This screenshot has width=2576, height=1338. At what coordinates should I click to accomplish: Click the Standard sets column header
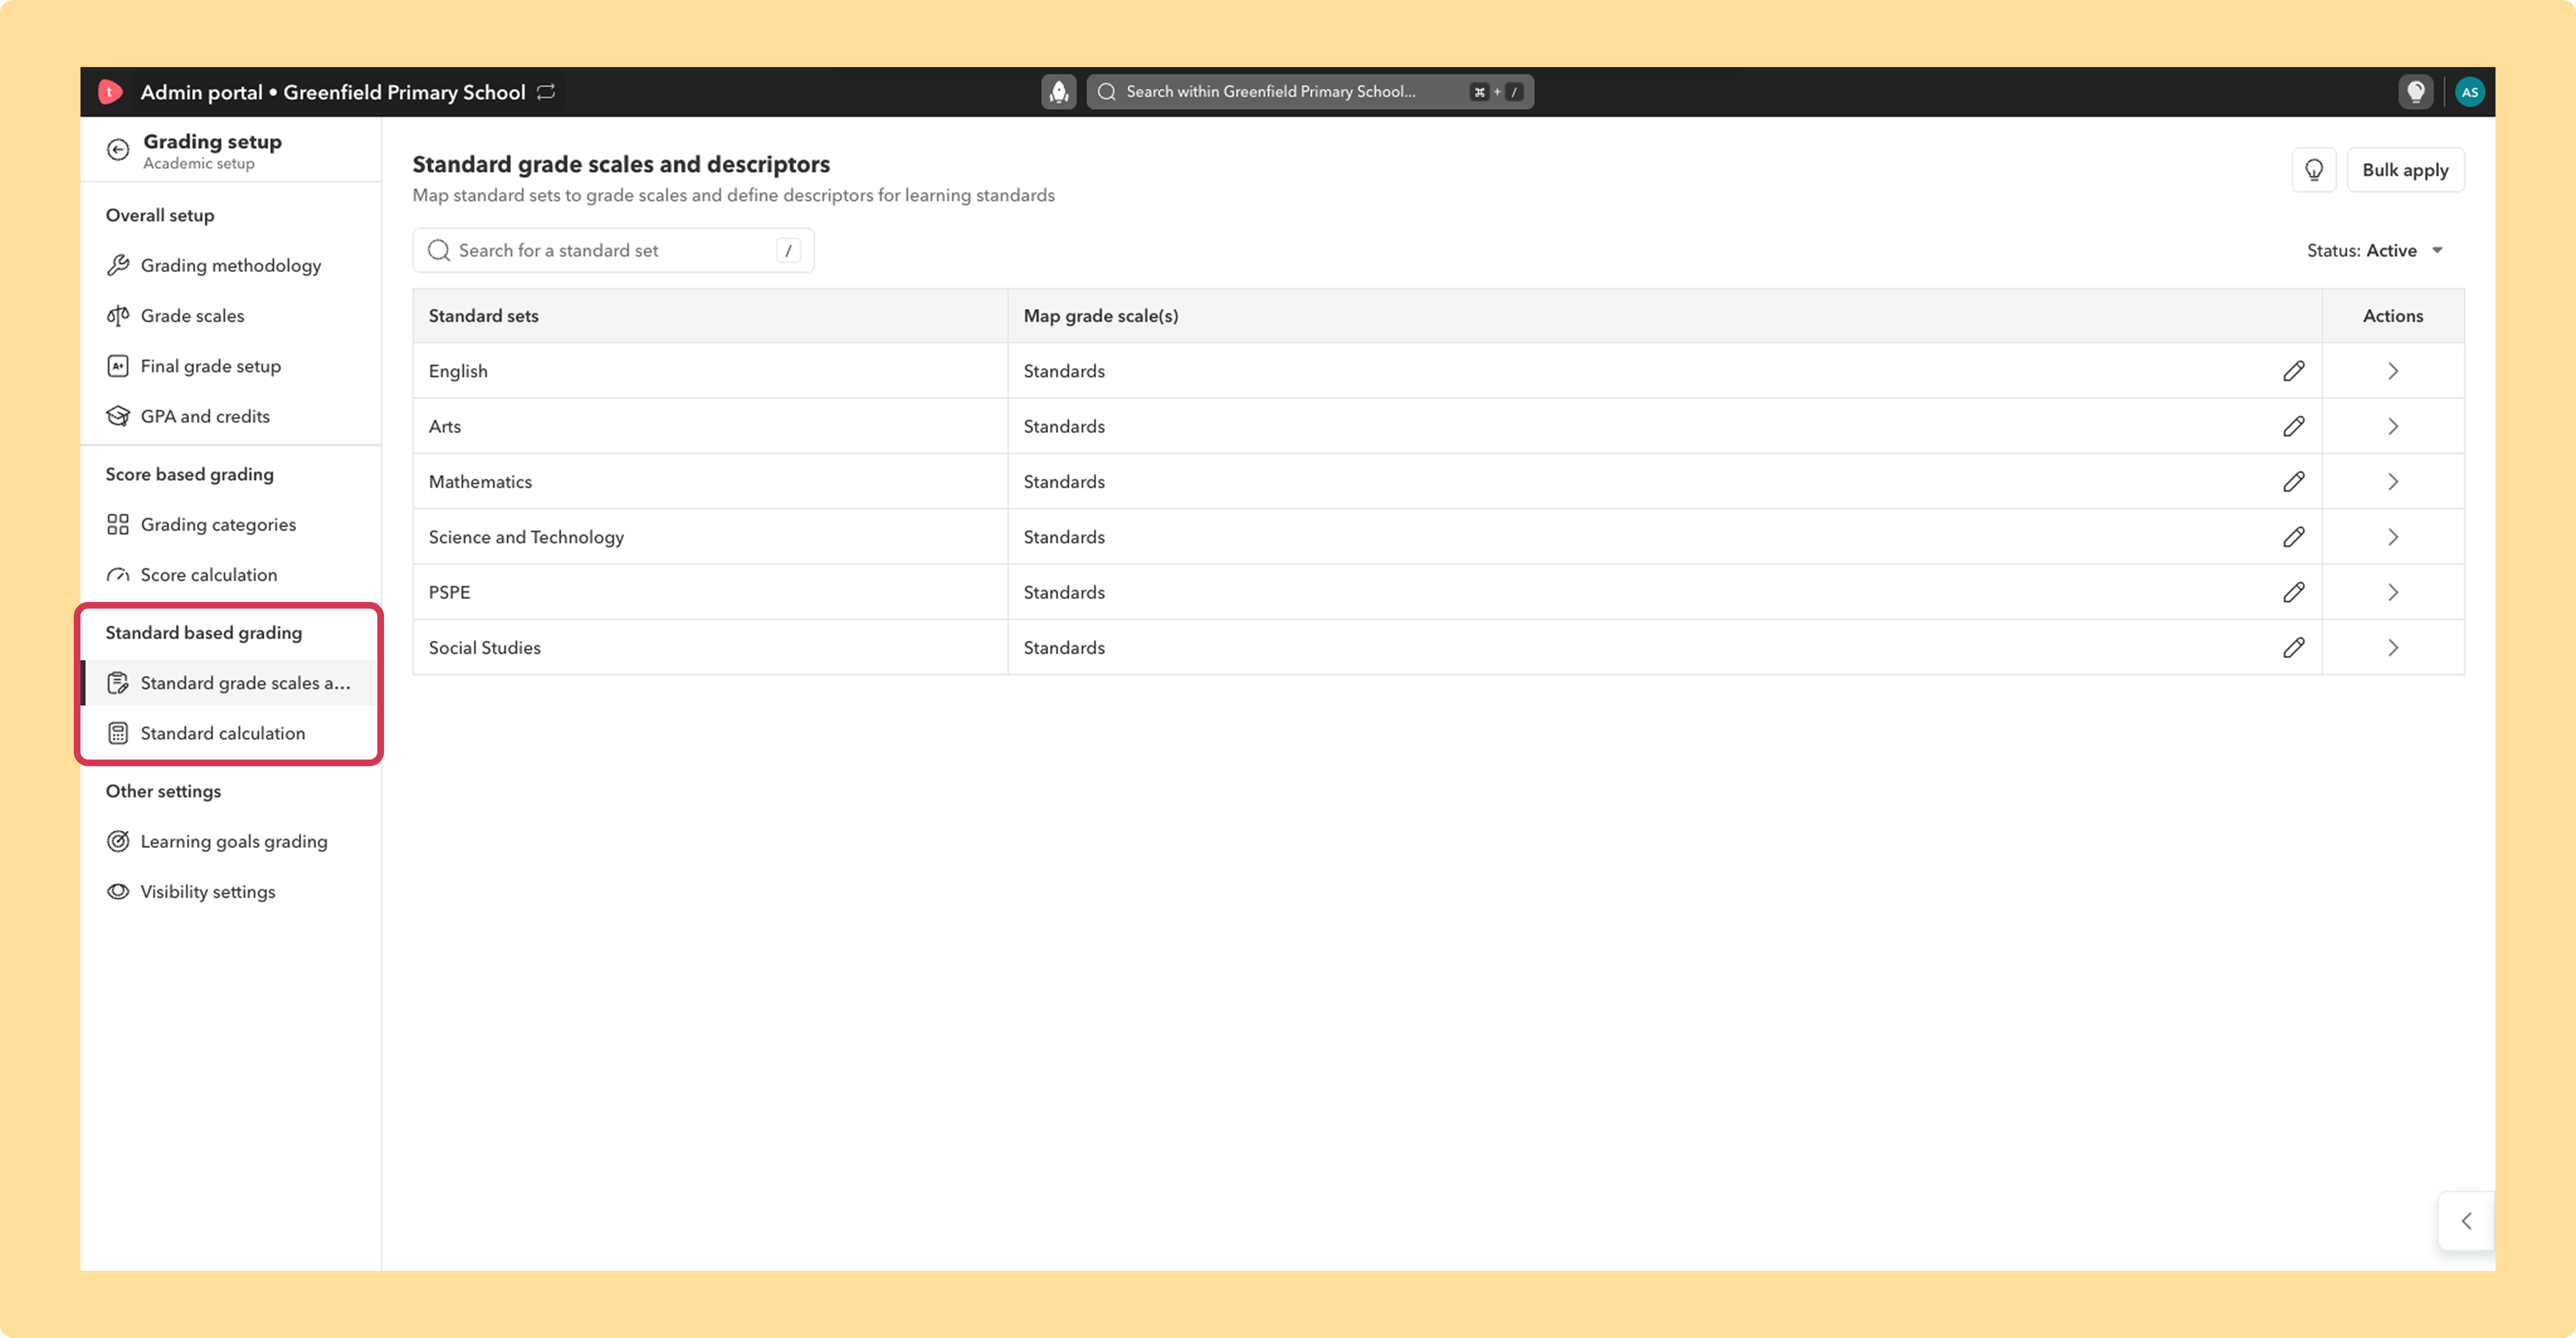tap(483, 316)
